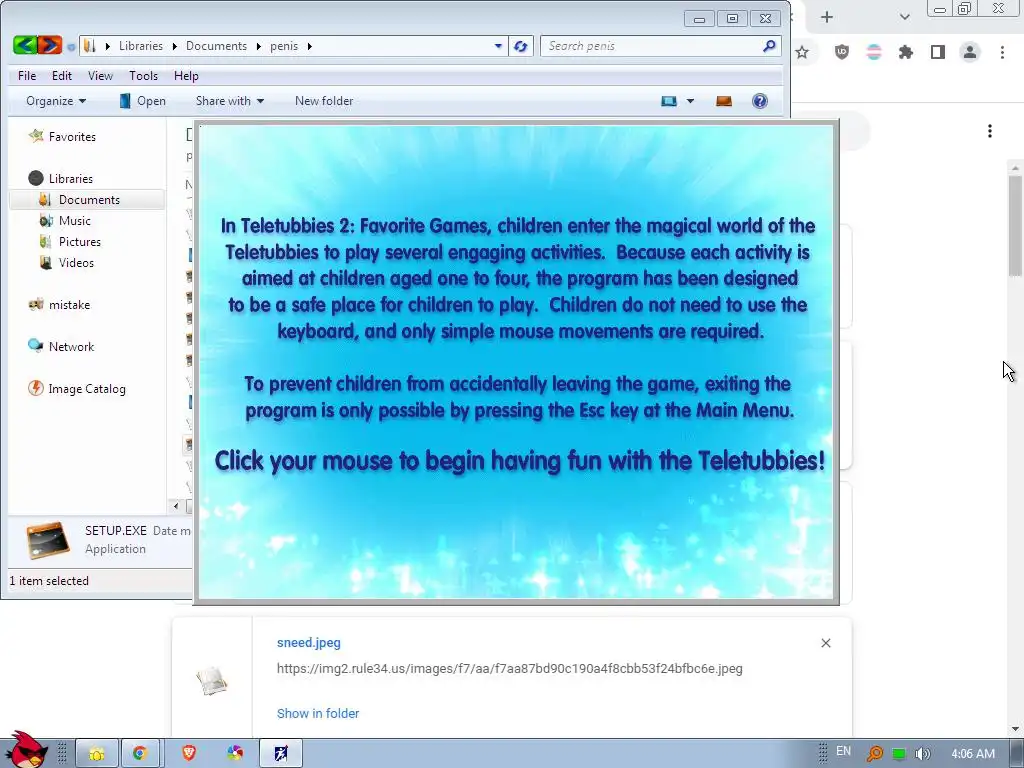Select the Music library
Screen dimensions: 1024x768
point(74,221)
